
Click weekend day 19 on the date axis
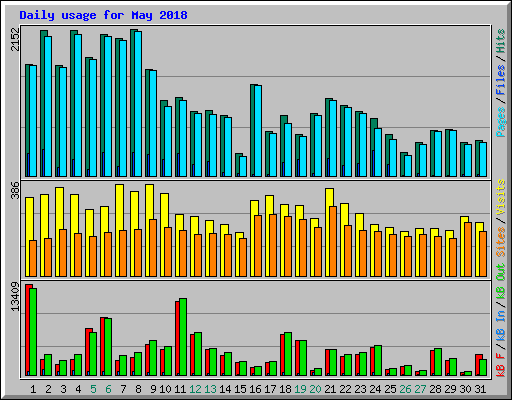point(300,389)
